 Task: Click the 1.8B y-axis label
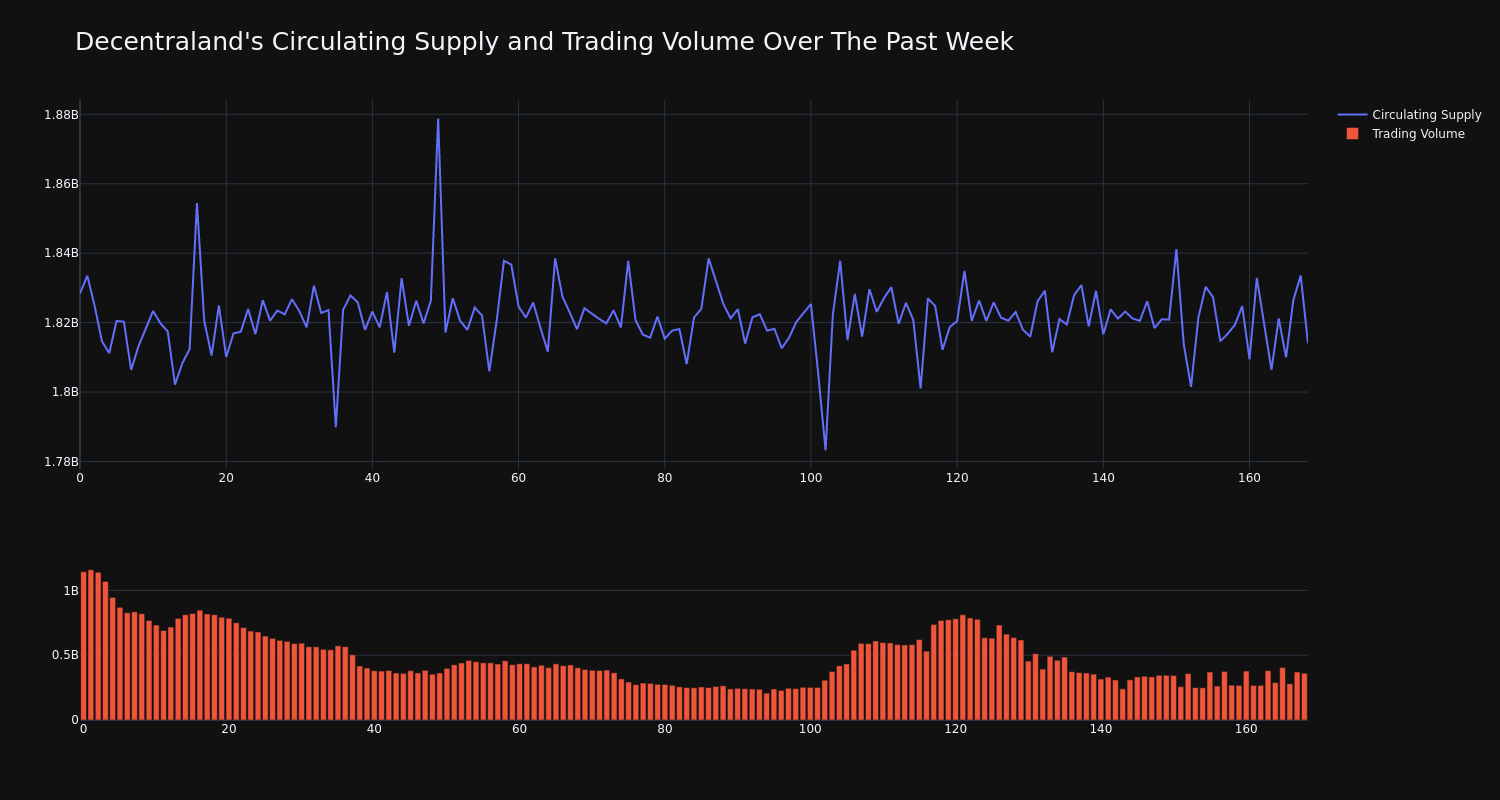pyautogui.click(x=65, y=392)
